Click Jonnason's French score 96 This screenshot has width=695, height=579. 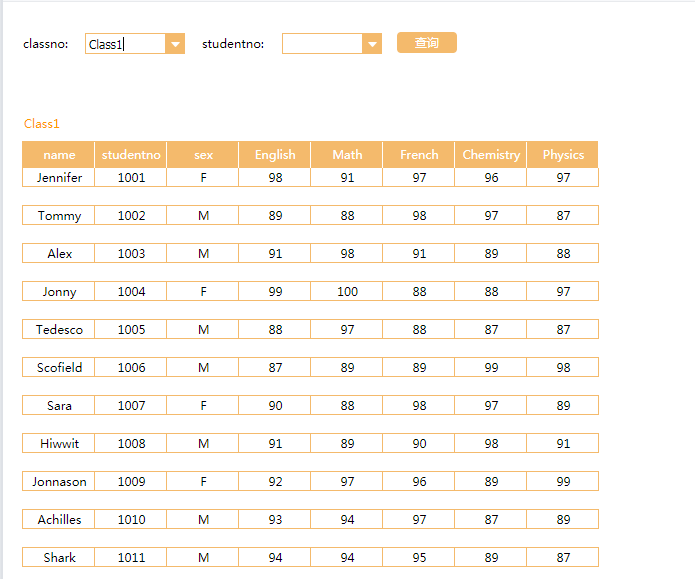(x=419, y=481)
